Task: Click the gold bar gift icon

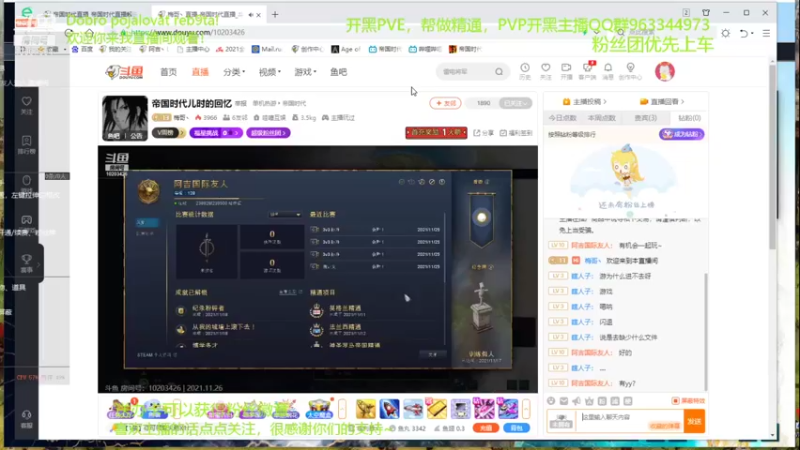Action: pyautogui.click(x=437, y=409)
